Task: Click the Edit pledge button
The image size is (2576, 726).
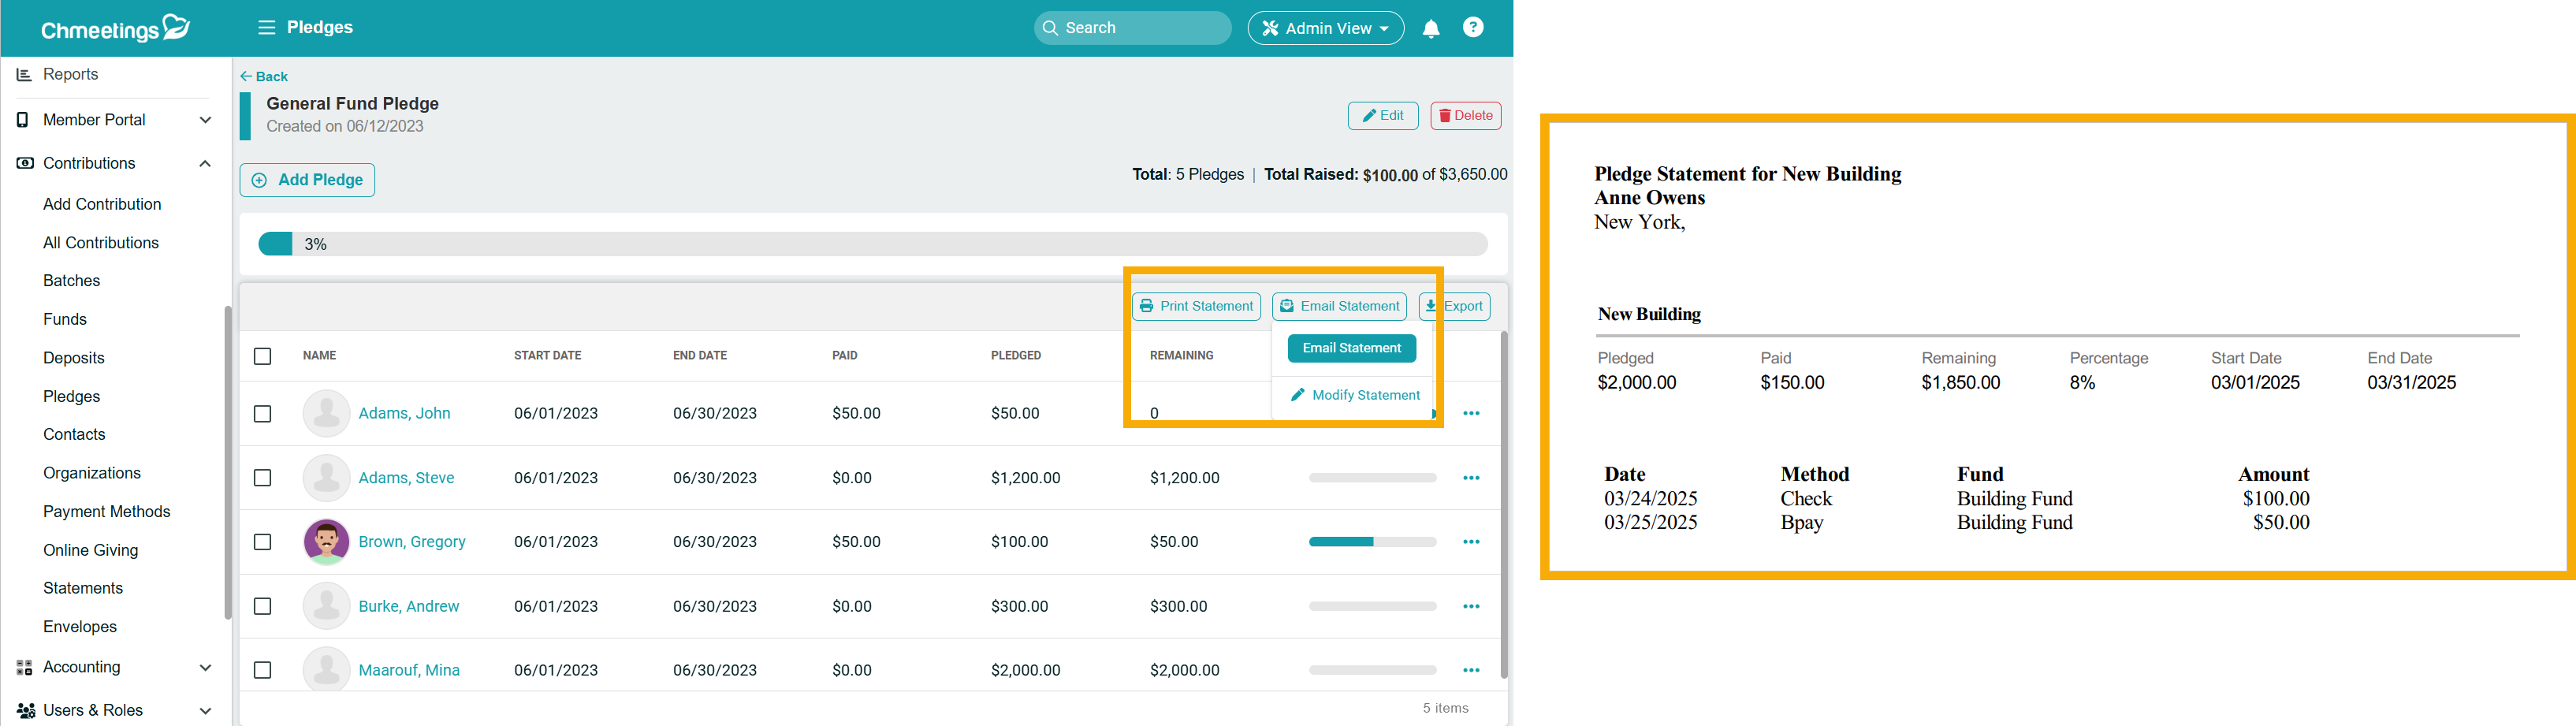Action: 1383,116
